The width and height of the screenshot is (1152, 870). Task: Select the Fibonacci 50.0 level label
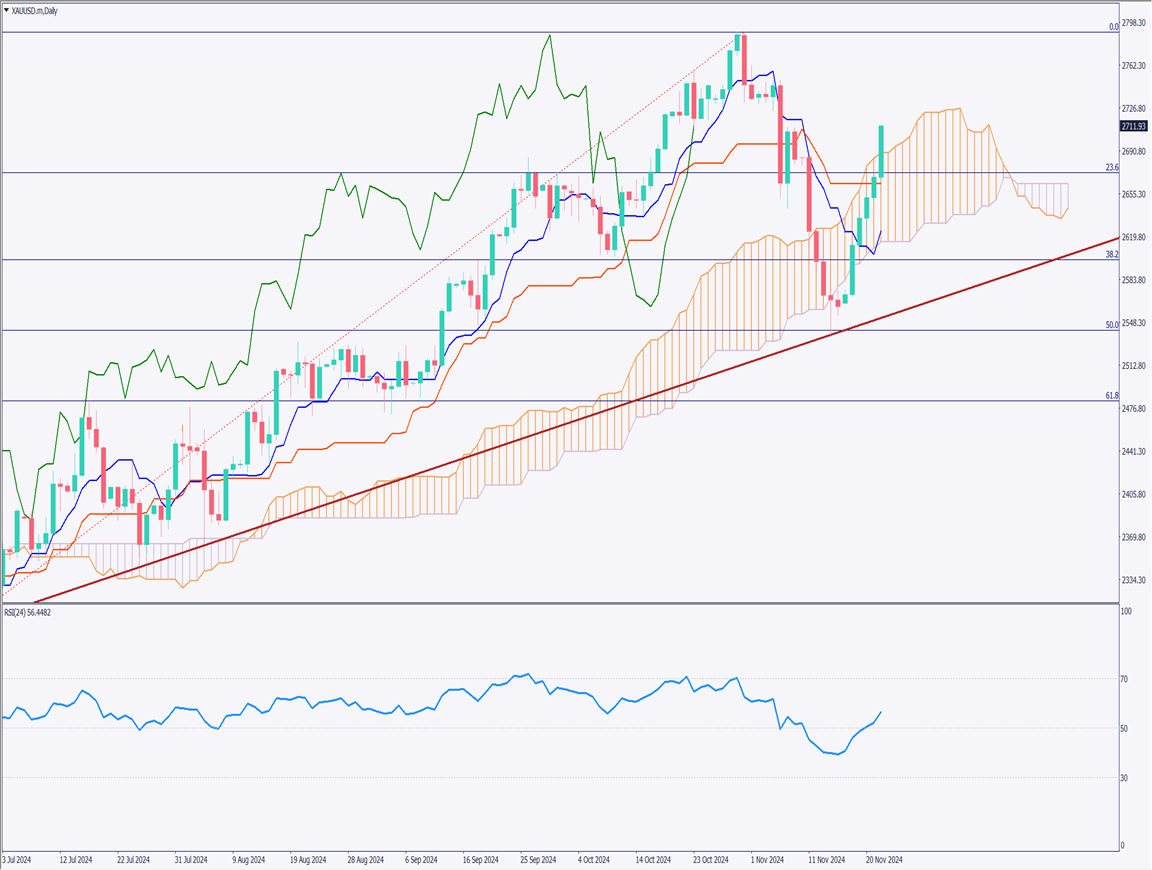(x=1112, y=325)
